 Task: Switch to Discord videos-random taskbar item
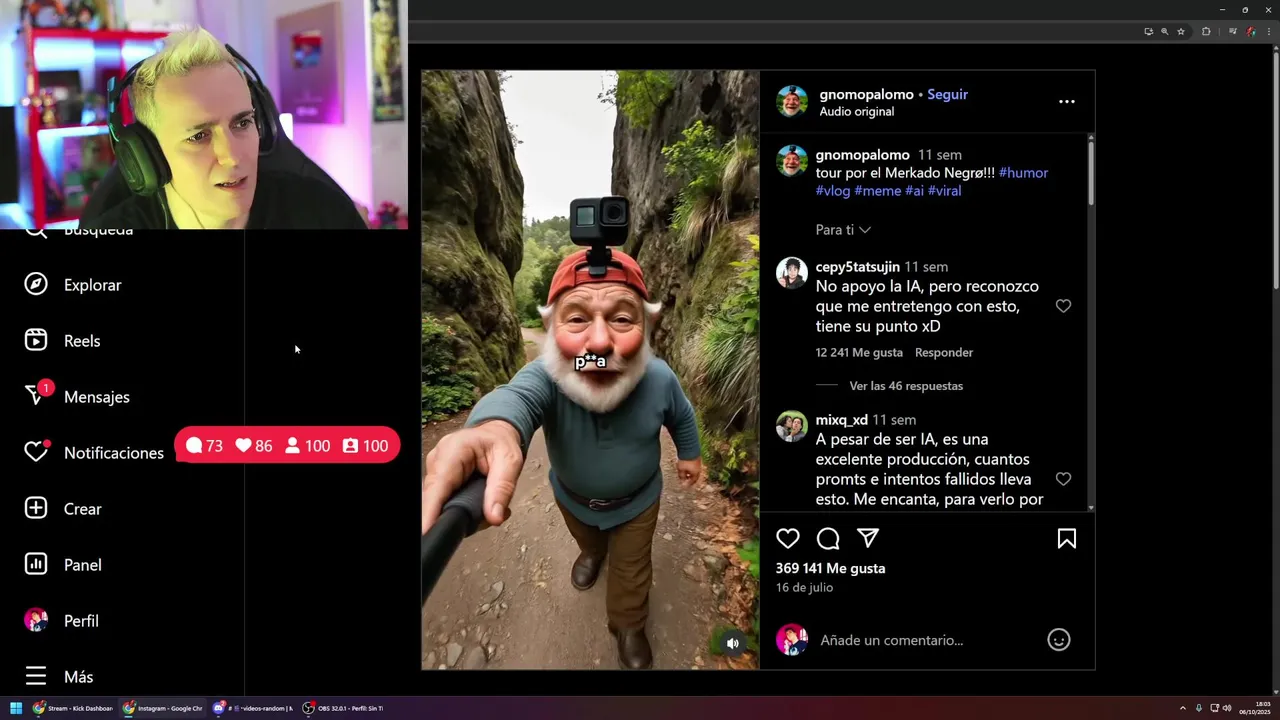pyautogui.click(x=253, y=708)
